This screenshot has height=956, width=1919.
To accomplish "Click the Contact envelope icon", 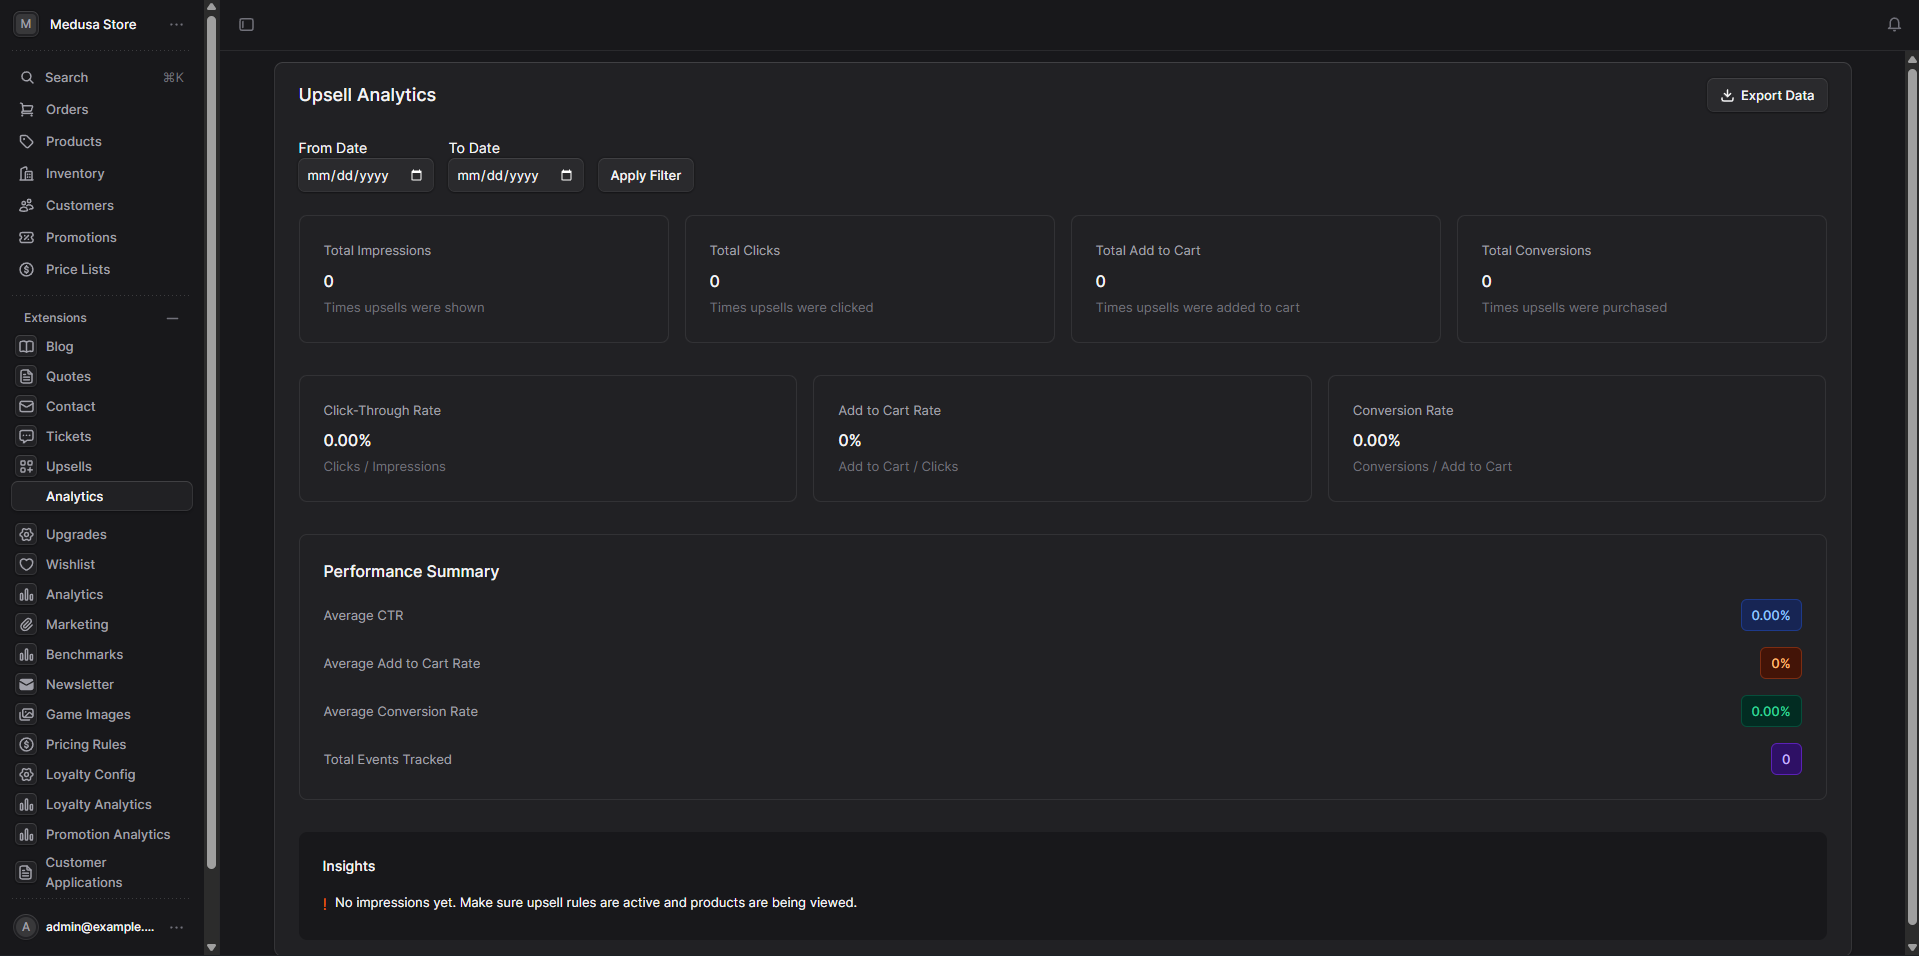I will point(27,406).
